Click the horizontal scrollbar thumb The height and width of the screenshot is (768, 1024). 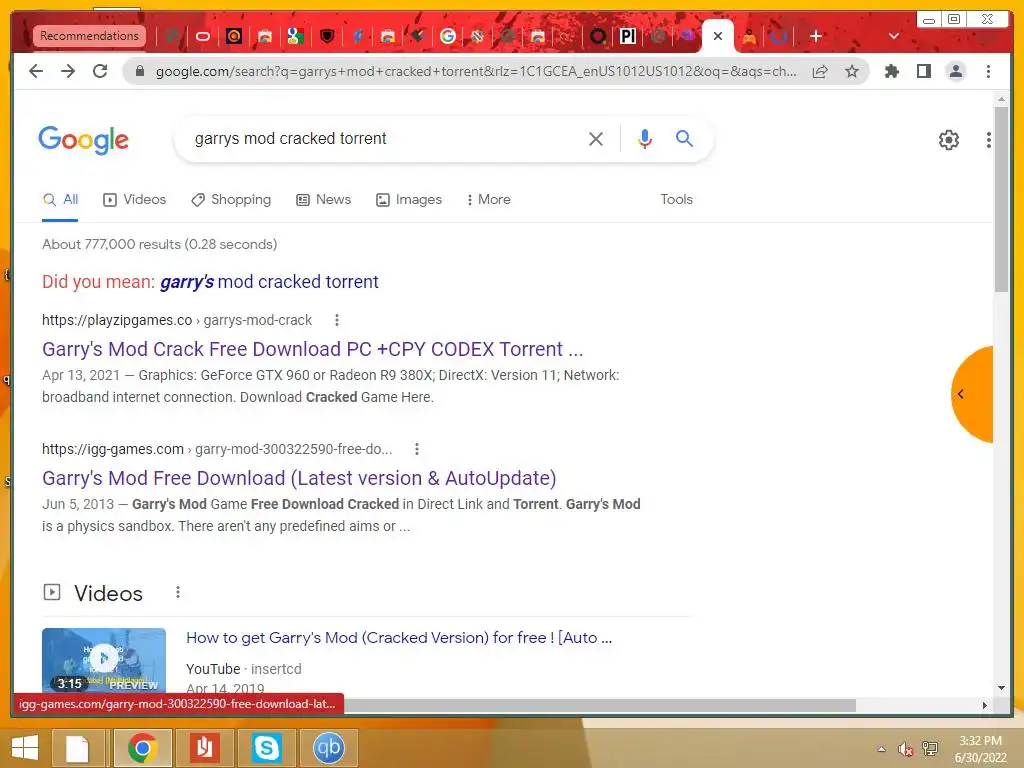pos(600,705)
